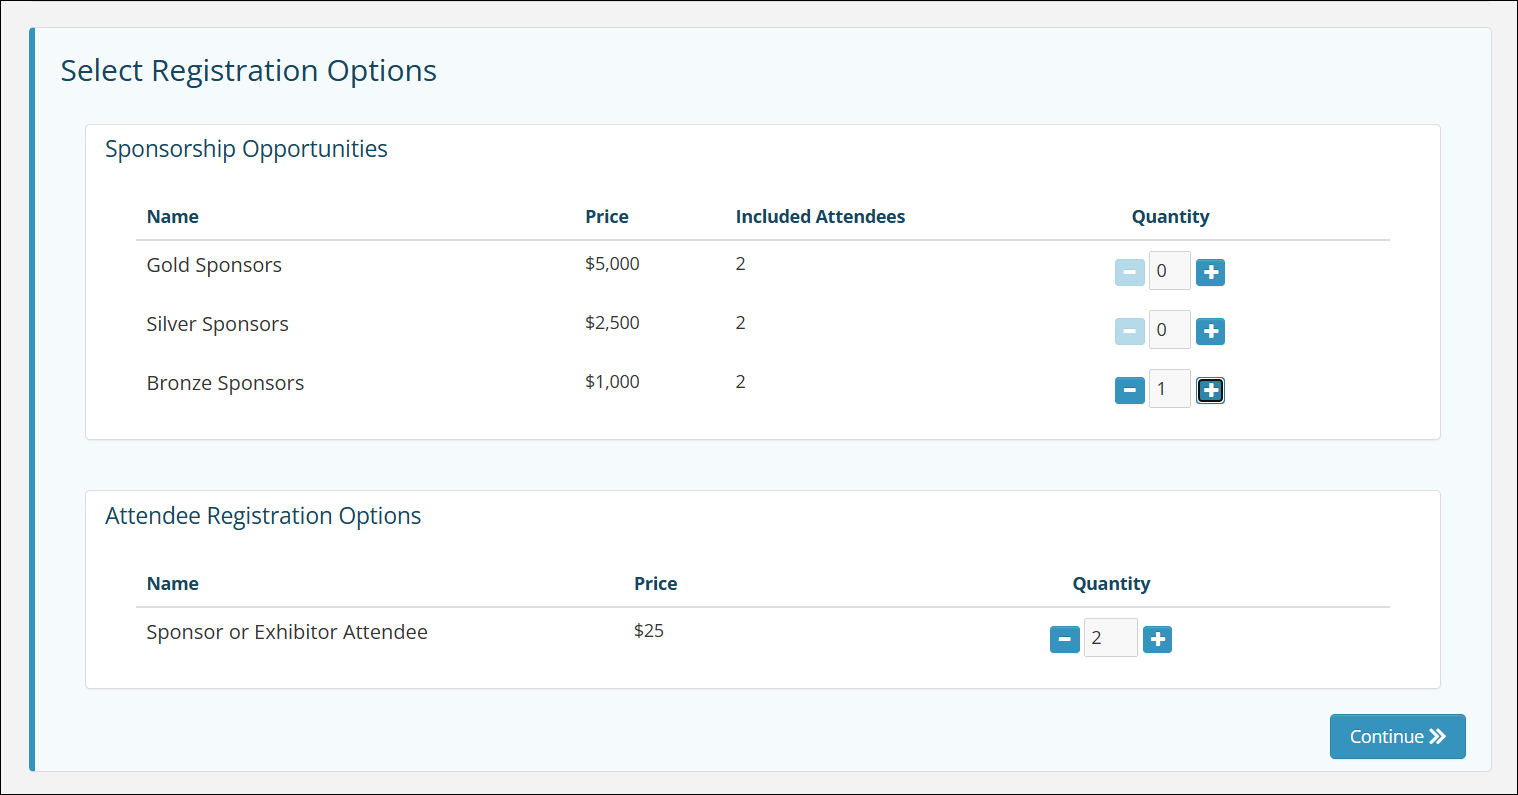Click the Included Attendees column header
The image size is (1518, 795).
click(x=820, y=217)
